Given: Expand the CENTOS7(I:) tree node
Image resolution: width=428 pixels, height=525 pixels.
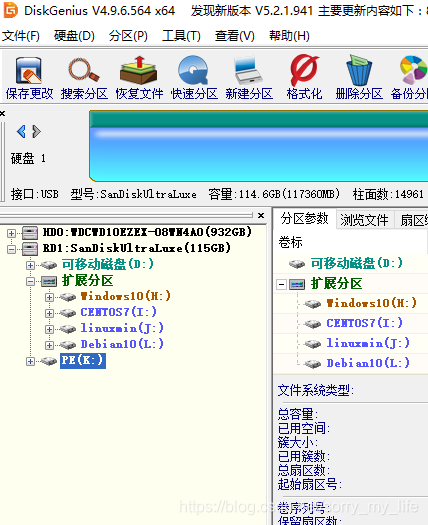Looking at the screenshot, I should coord(50,313).
